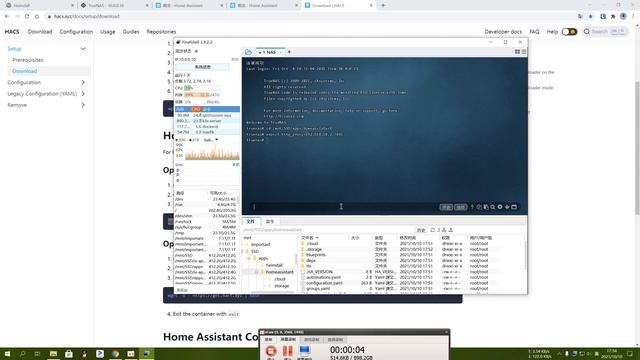Collapse the Setup section in sidebar

coord(83,49)
